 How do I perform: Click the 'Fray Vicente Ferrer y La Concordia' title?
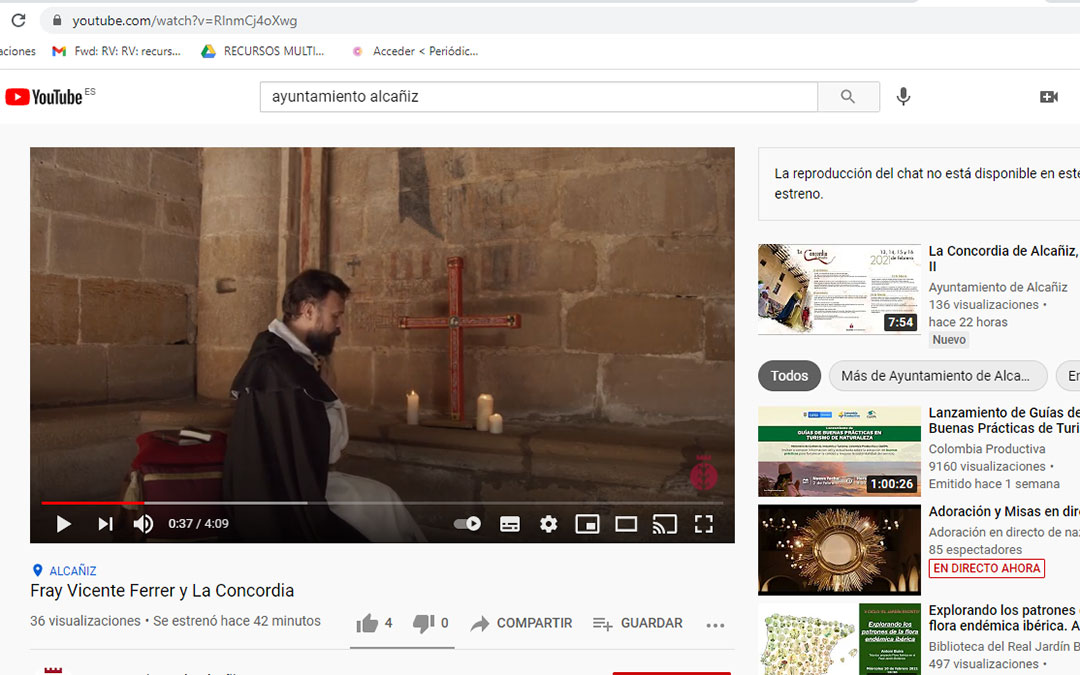tap(162, 591)
